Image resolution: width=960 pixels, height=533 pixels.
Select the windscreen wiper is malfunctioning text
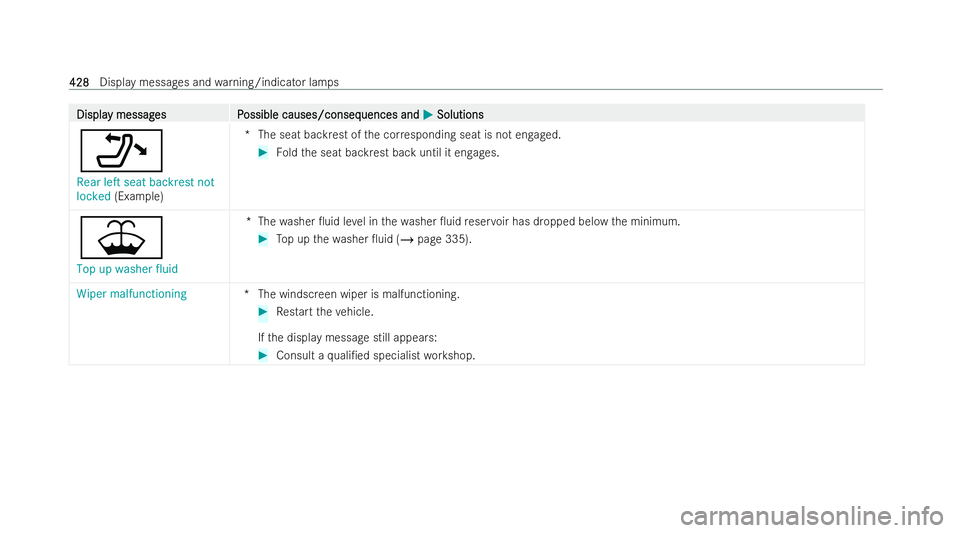[359, 294]
